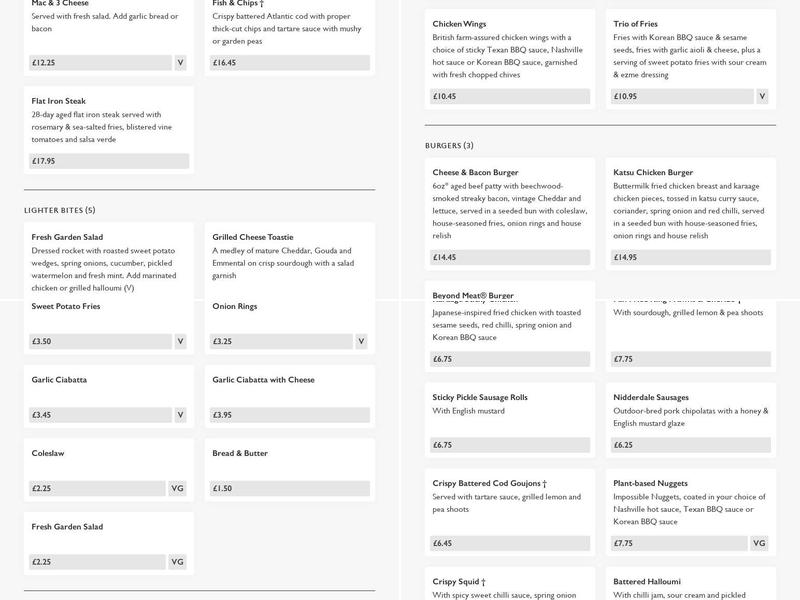Select the Lighter Bites (5) section header
Screen dimensions: 800x600
[x=60, y=210]
